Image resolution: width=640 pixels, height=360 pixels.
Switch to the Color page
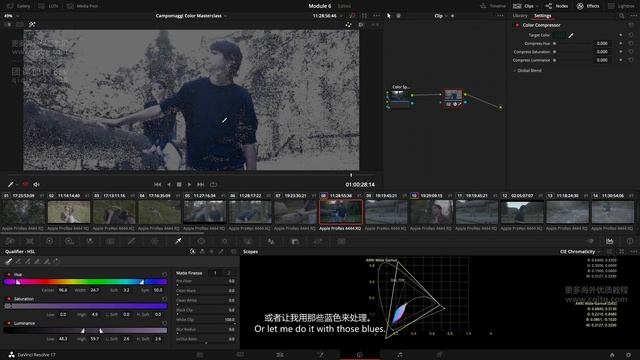tap(360, 355)
